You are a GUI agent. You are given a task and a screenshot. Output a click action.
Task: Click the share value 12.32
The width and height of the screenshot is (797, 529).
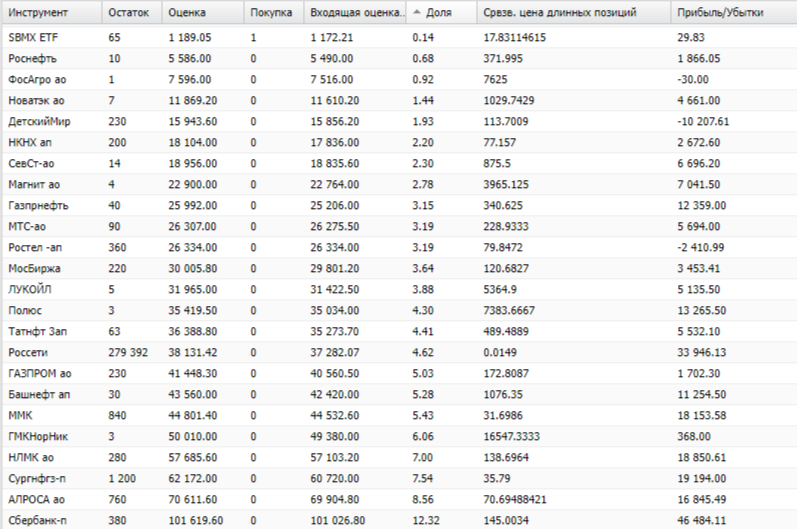(426, 520)
